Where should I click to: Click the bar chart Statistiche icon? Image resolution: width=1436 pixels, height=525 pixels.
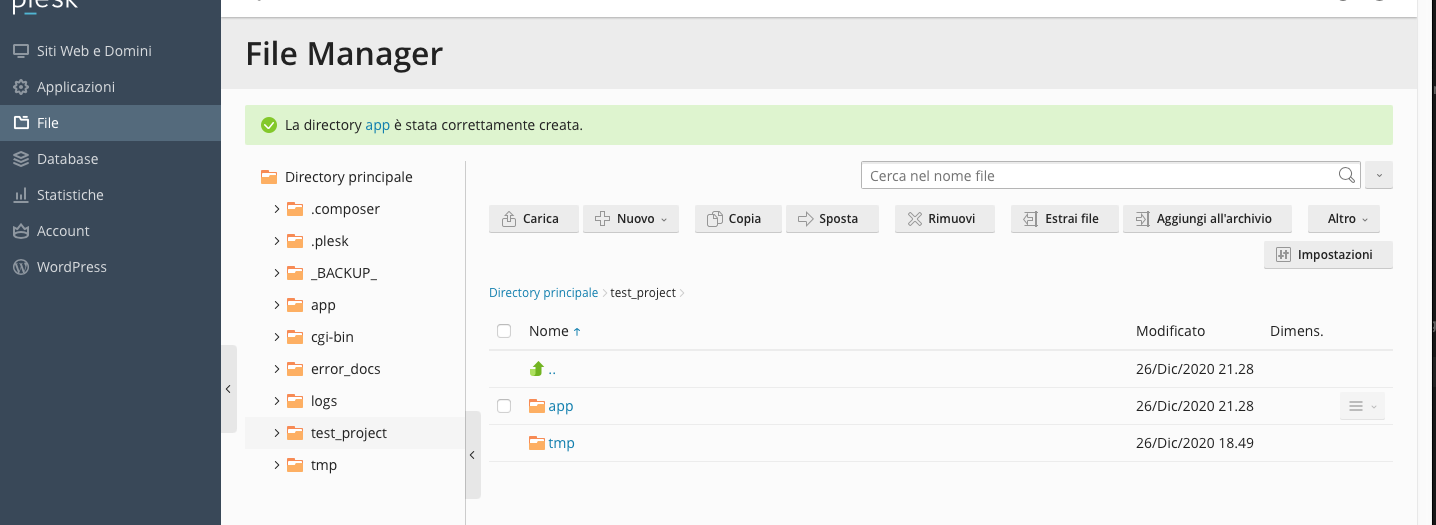20,195
